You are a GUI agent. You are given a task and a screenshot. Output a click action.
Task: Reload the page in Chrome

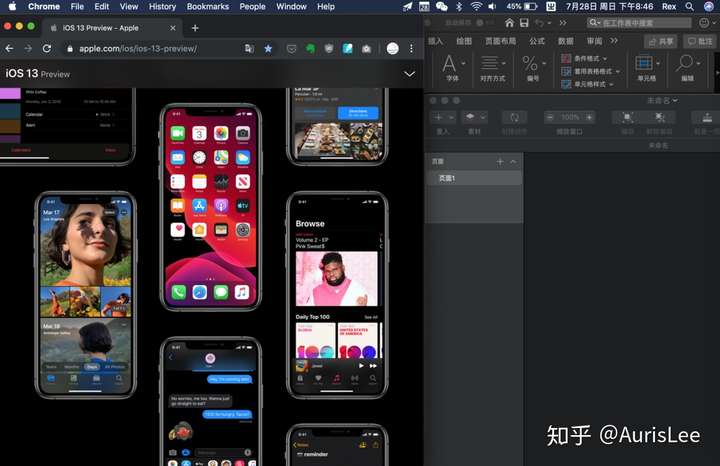[x=46, y=48]
